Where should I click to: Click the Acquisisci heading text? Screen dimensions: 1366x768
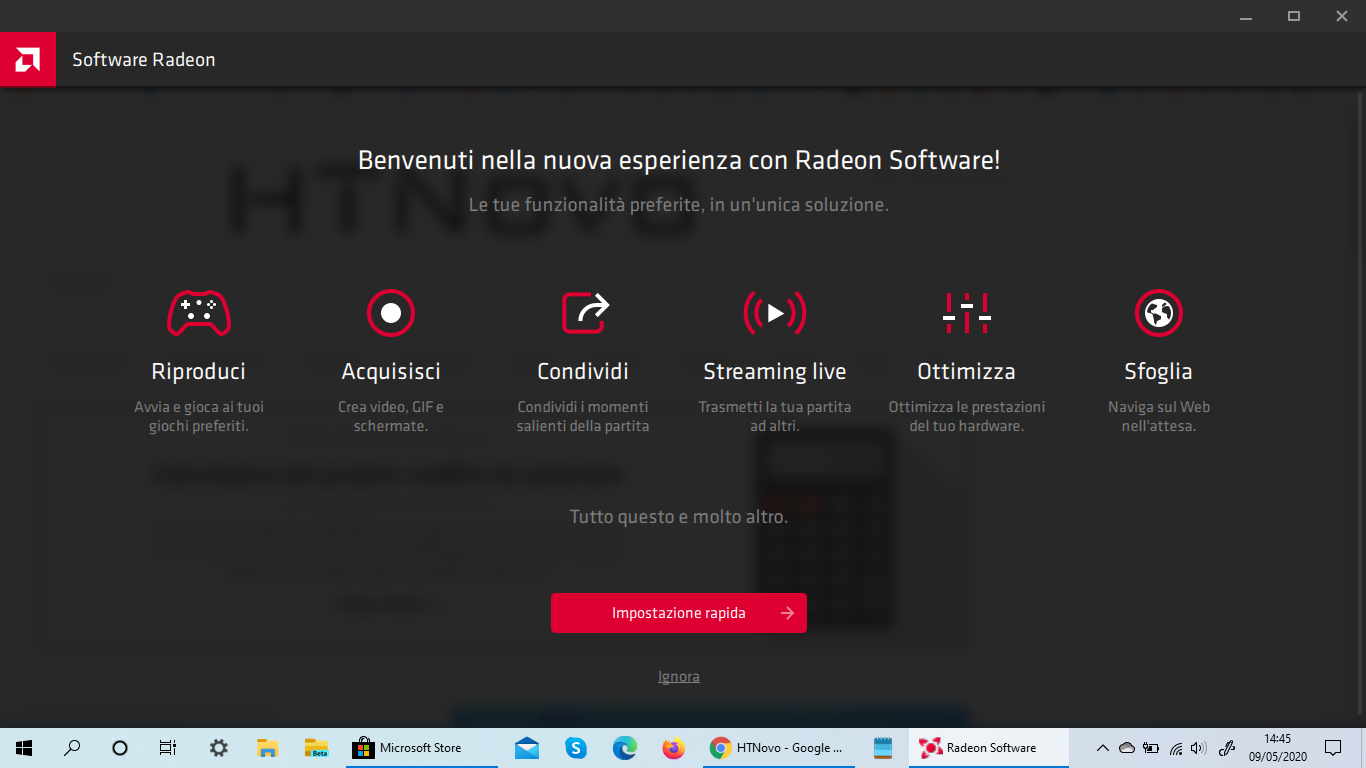[391, 371]
